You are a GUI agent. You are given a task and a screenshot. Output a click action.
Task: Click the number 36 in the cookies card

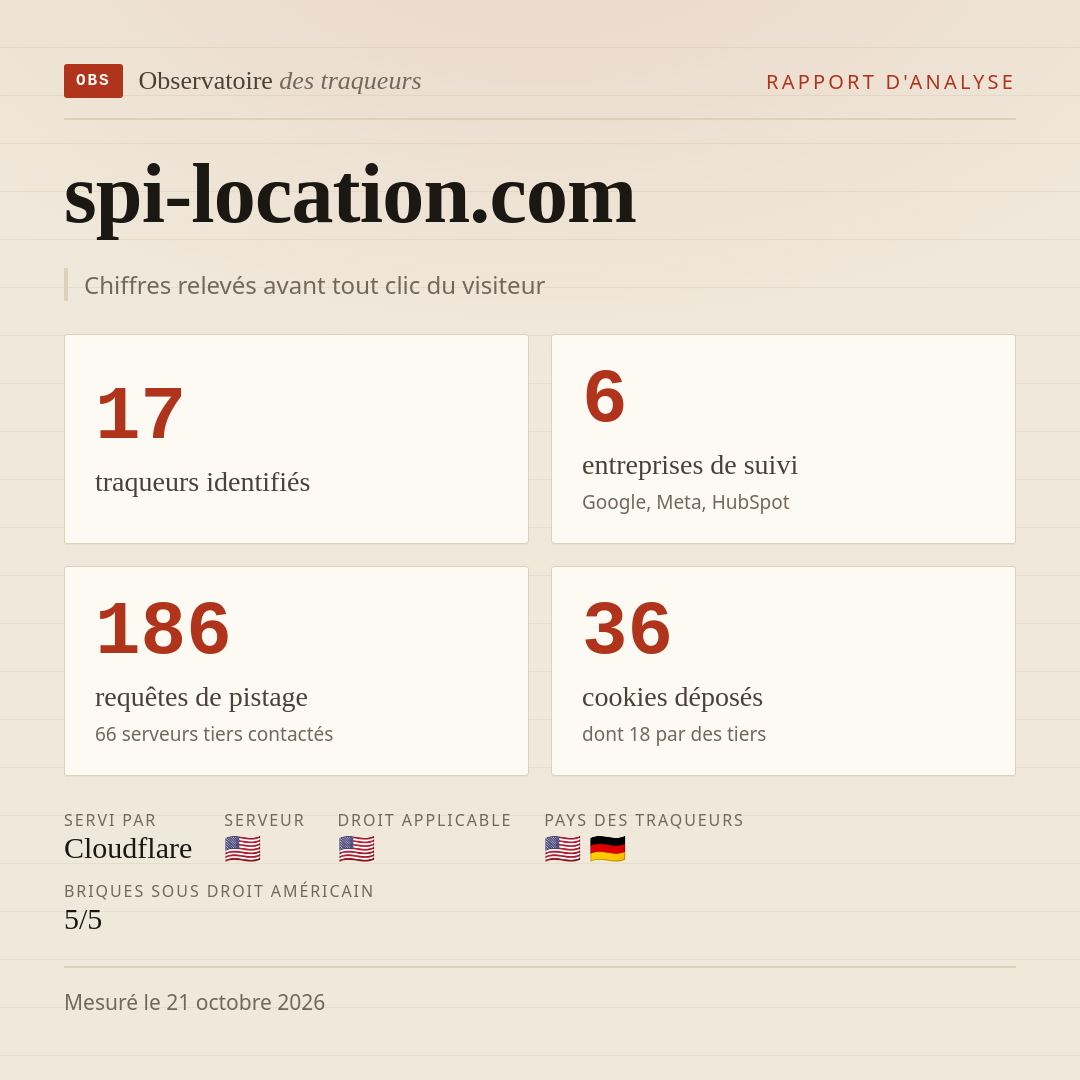tap(627, 628)
